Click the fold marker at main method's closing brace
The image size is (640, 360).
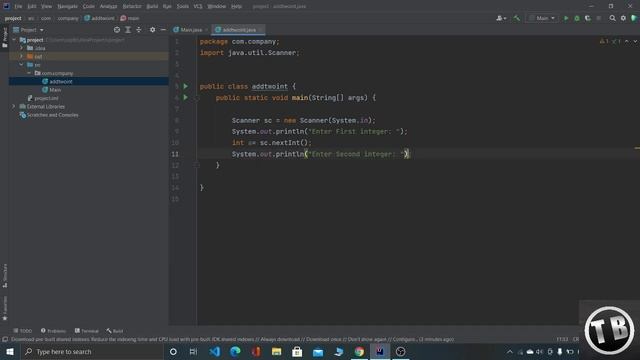(196, 165)
